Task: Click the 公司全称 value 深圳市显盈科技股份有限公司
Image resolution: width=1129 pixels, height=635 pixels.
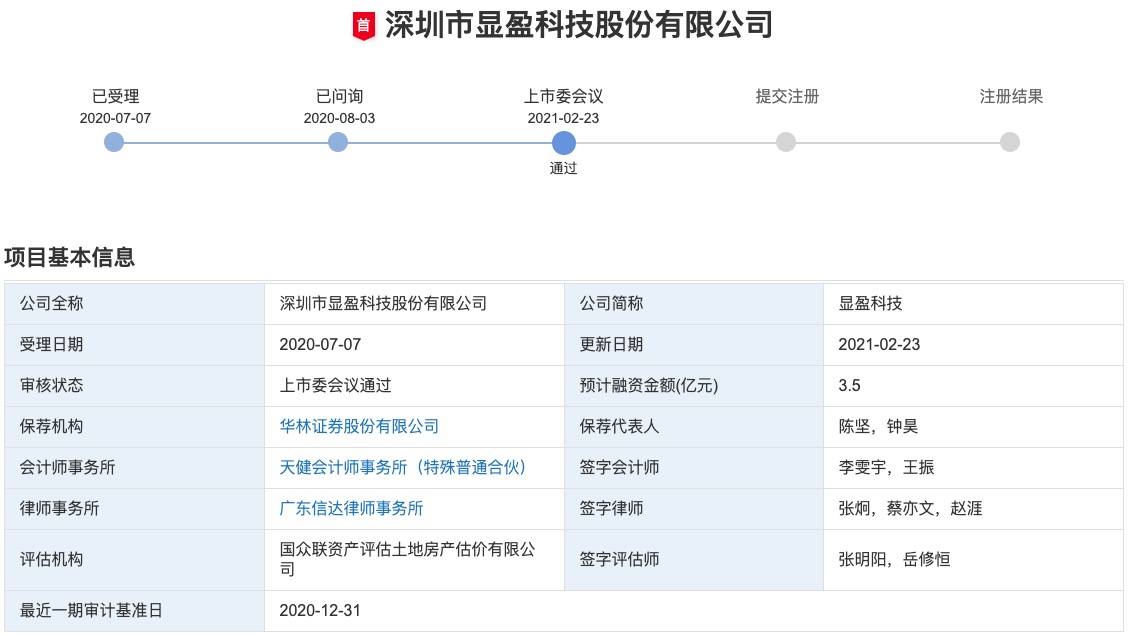Action: coord(383,303)
